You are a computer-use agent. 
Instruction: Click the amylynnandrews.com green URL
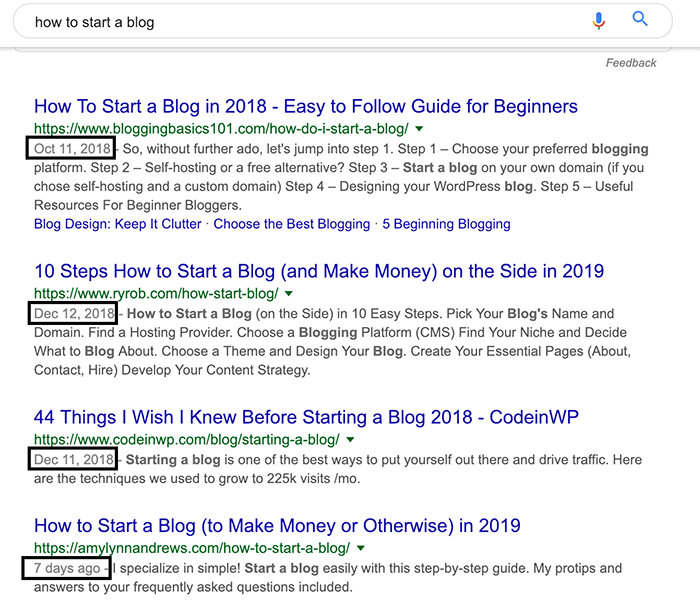pyautogui.click(x=192, y=548)
